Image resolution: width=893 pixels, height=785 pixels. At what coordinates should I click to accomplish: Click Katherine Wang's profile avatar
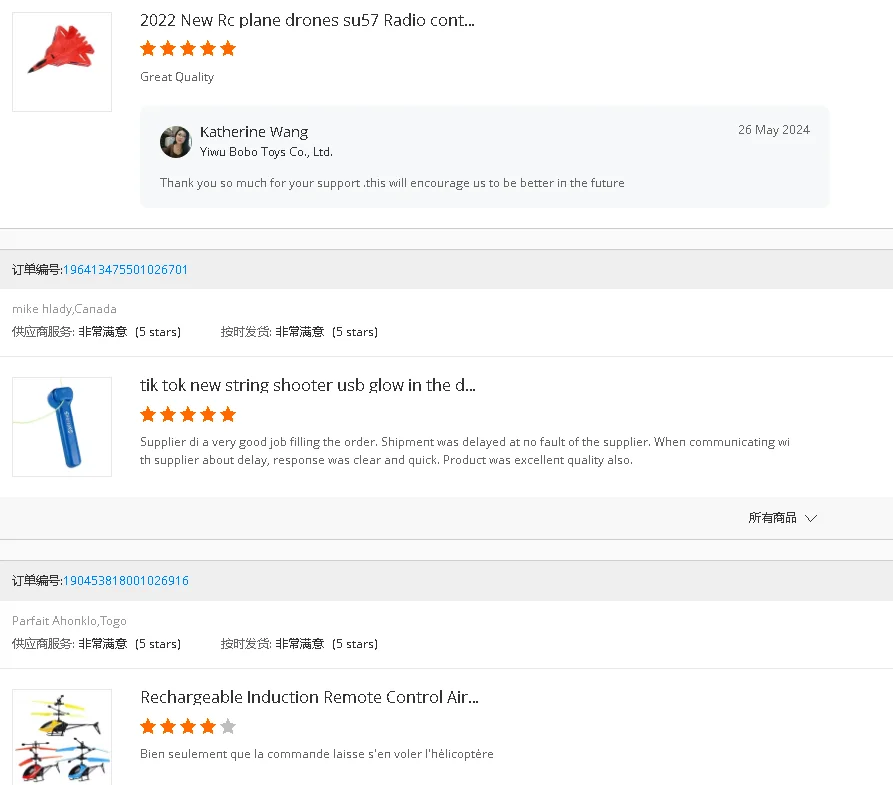[176, 142]
